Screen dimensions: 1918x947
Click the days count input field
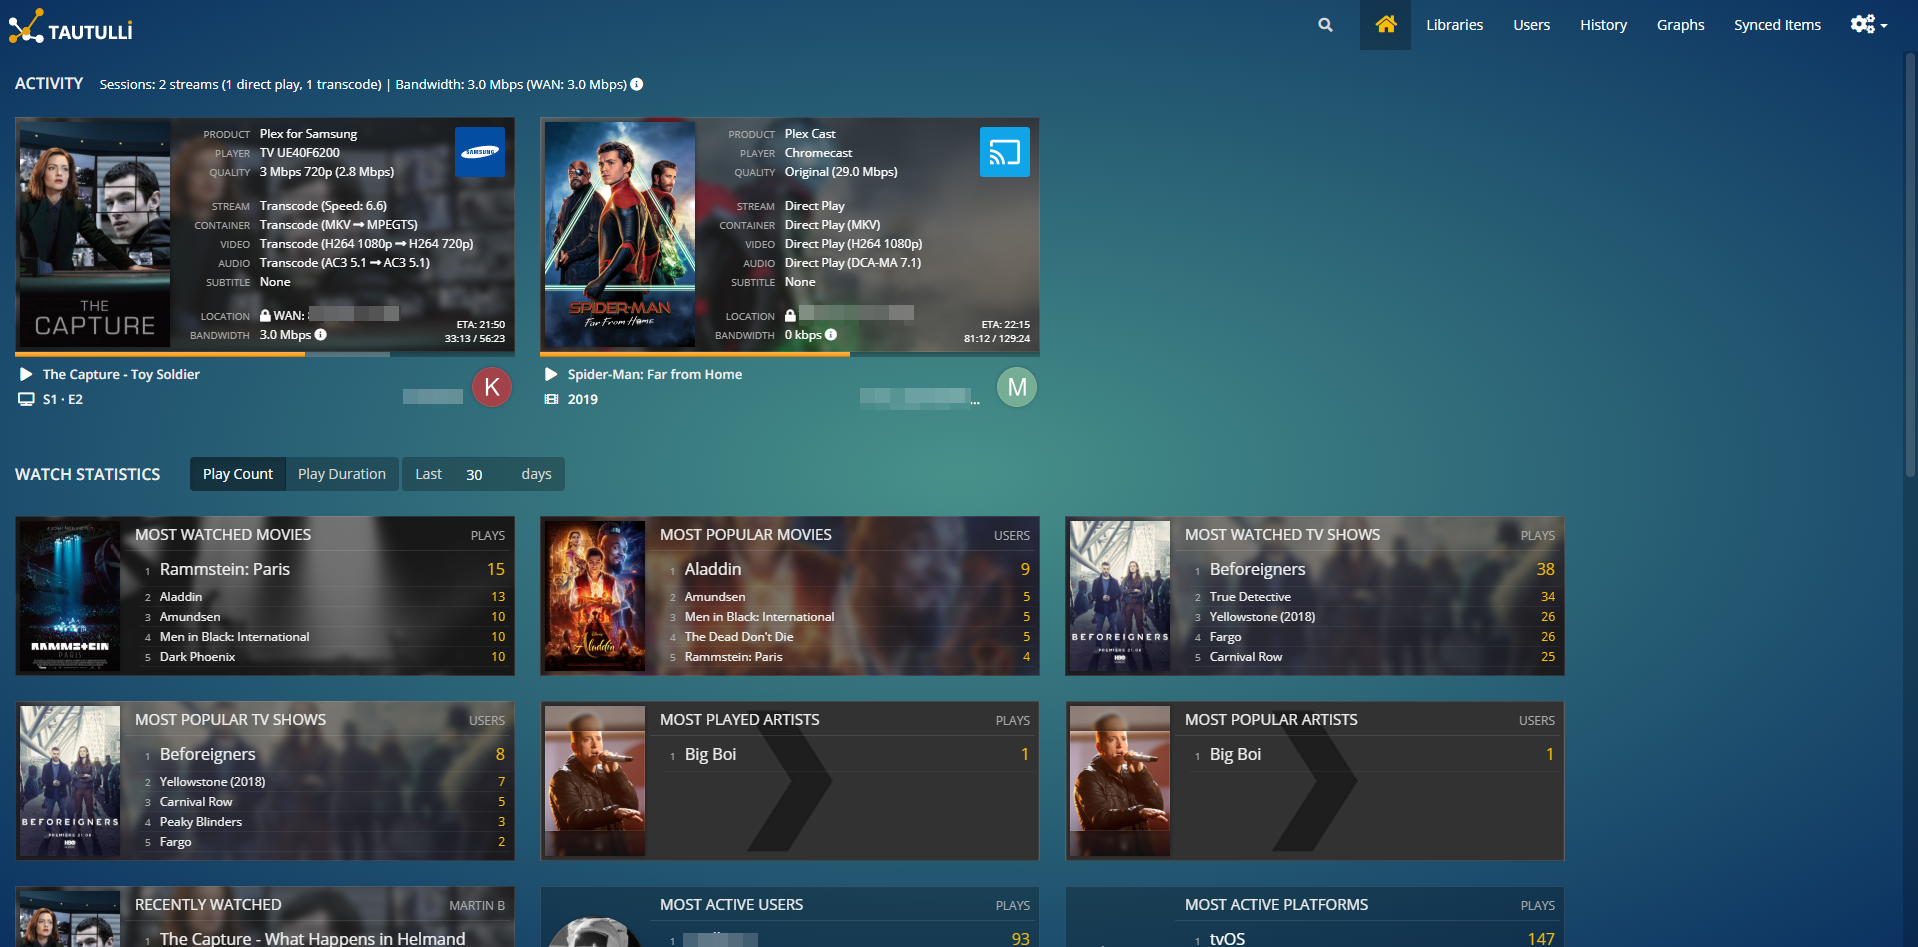(x=482, y=474)
